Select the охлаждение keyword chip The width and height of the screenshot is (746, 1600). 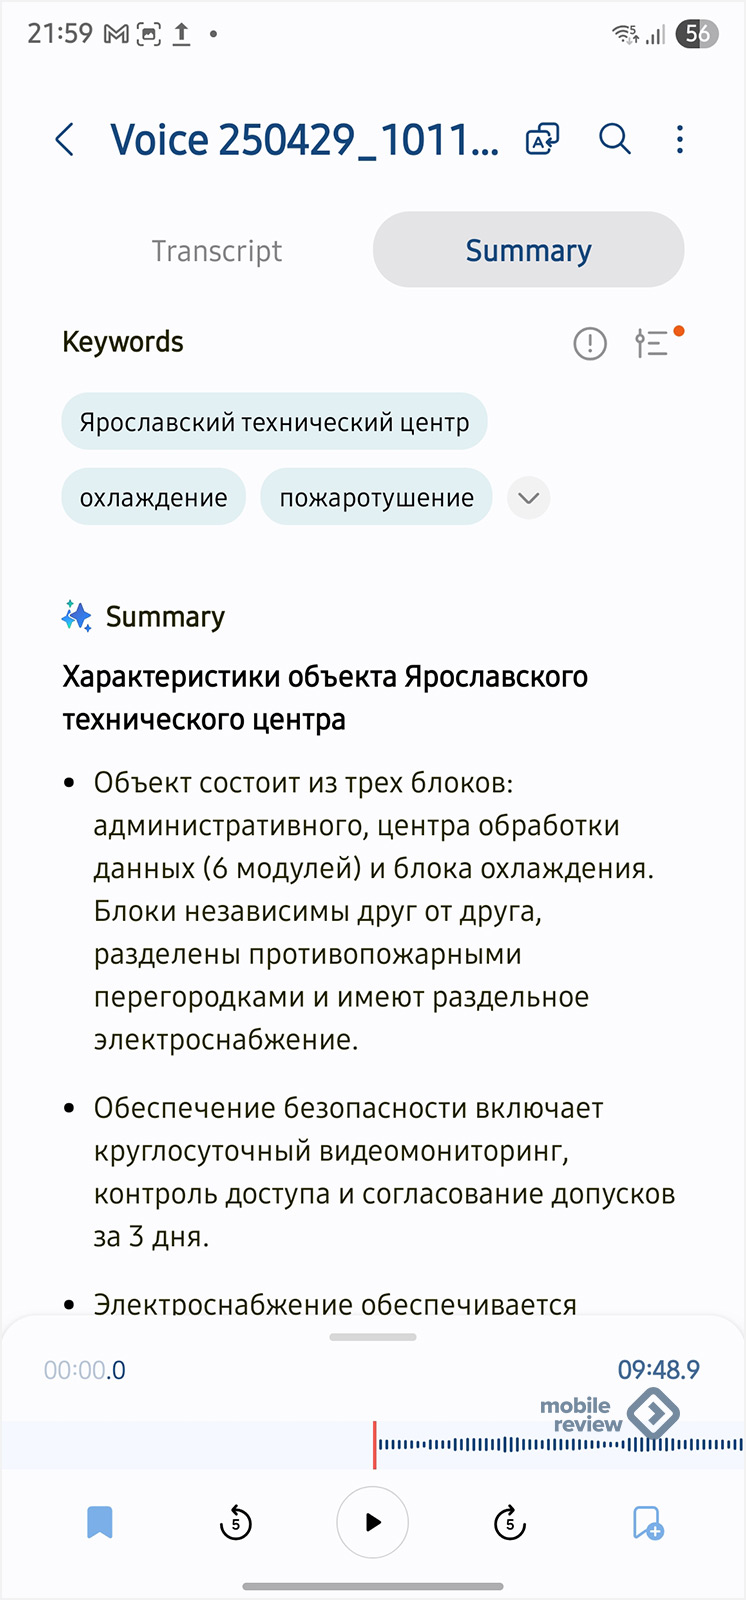(154, 497)
